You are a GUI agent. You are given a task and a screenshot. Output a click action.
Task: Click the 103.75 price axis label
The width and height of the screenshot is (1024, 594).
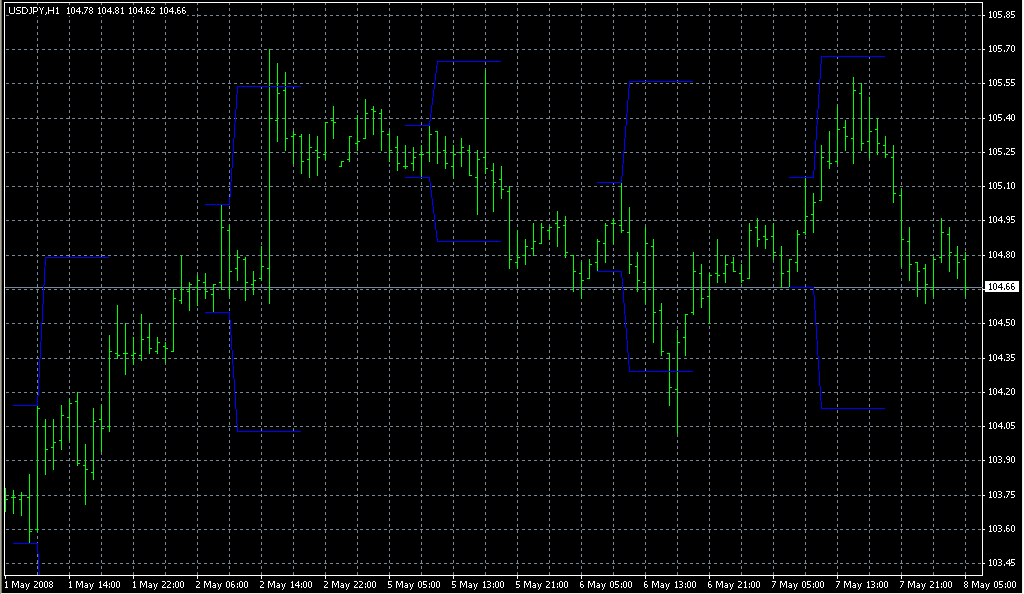(1001, 495)
